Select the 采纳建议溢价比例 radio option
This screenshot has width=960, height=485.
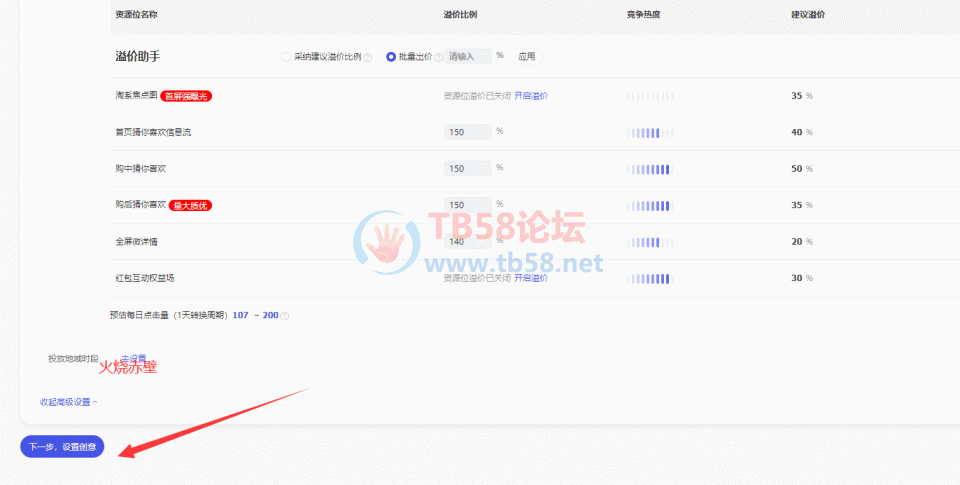pyautogui.click(x=286, y=57)
